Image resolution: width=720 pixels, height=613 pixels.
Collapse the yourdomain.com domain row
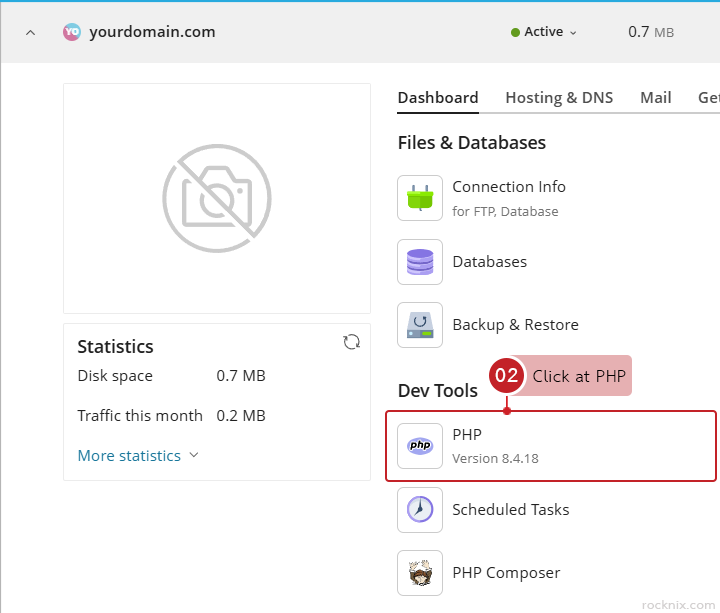coord(30,32)
